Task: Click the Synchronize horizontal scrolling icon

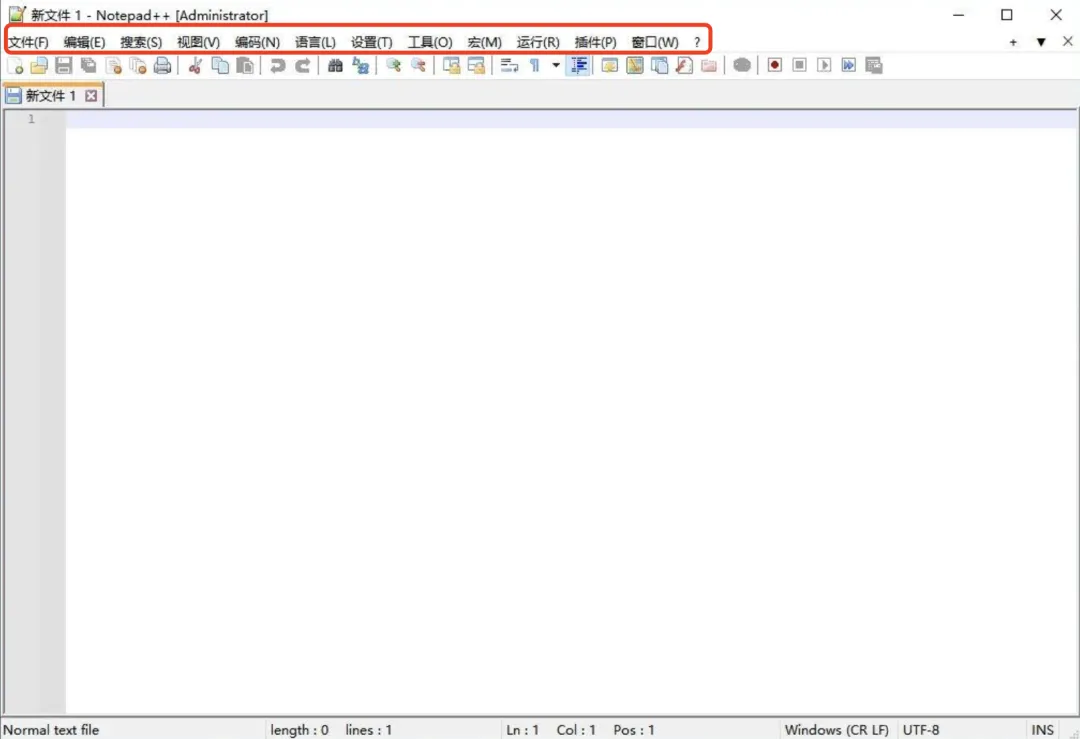Action: tap(476, 65)
